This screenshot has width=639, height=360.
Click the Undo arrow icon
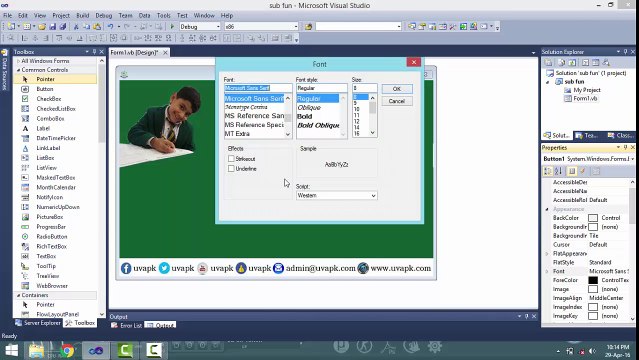(x=110, y=27)
